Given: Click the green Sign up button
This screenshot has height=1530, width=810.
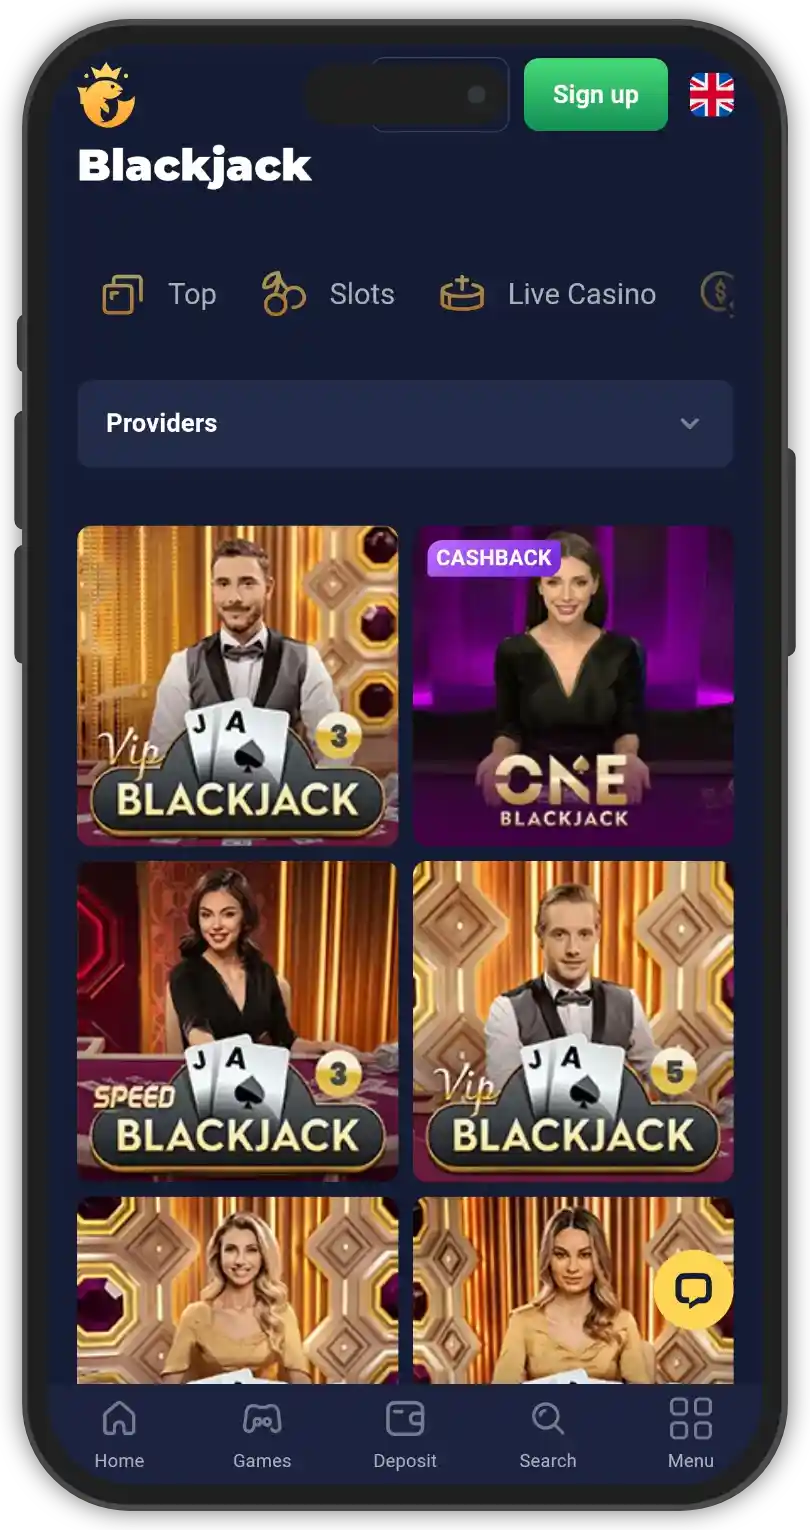Looking at the screenshot, I should point(596,94).
